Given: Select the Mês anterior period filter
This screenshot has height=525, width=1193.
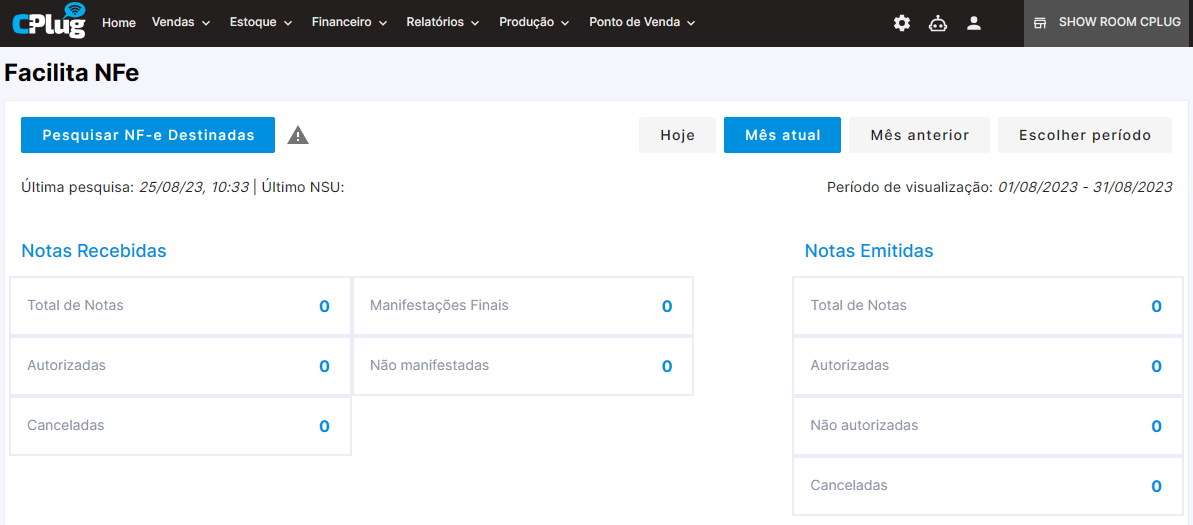Looking at the screenshot, I should pyautogui.click(x=919, y=135).
